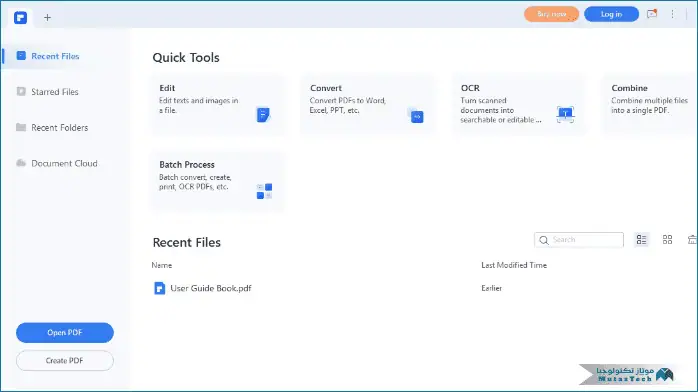Click the Earlier modified time entry
This screenshot has width=698, height=392.
point(491,288)
